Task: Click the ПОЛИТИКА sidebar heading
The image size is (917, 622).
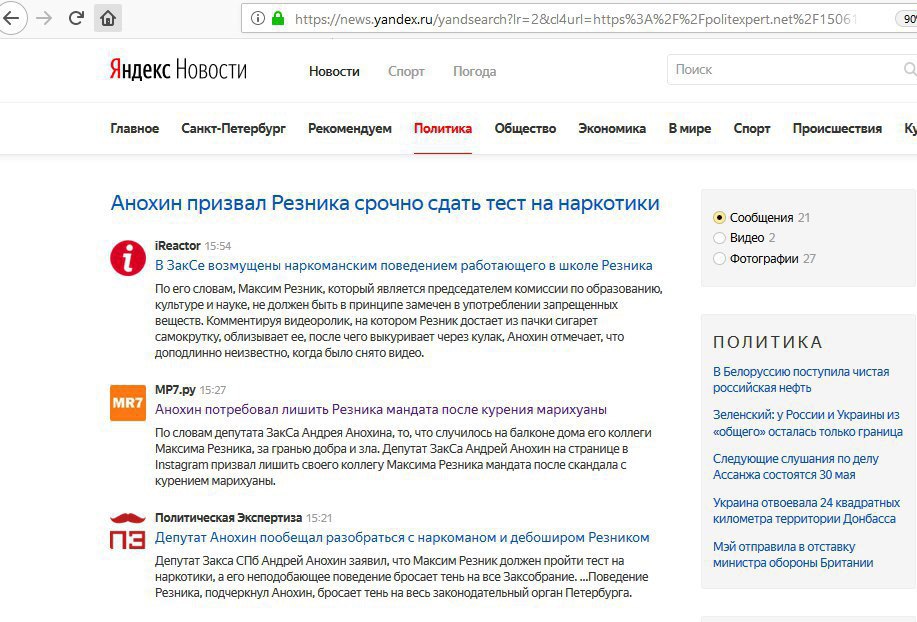Action: coord(768,342)
